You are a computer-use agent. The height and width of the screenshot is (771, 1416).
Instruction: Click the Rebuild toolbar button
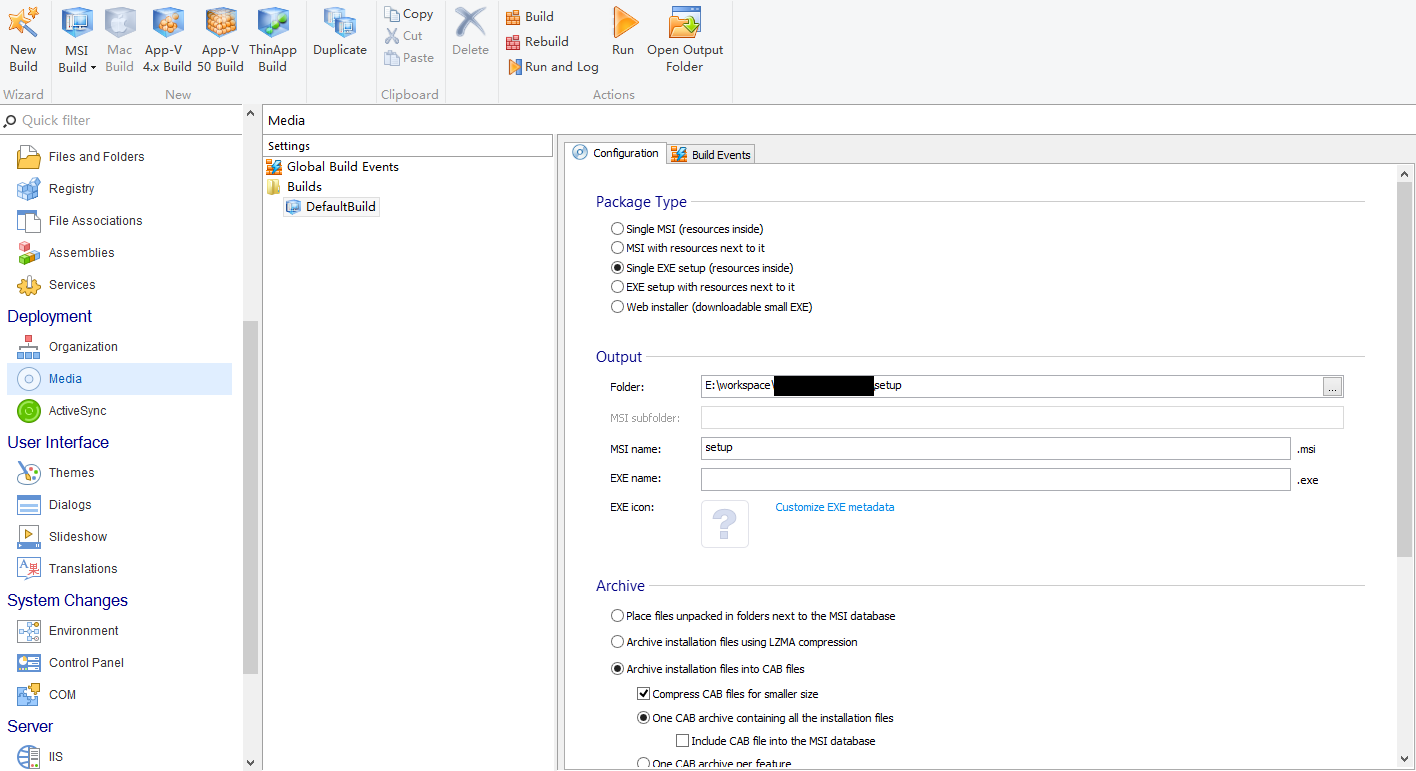click(x=537, y=42)
